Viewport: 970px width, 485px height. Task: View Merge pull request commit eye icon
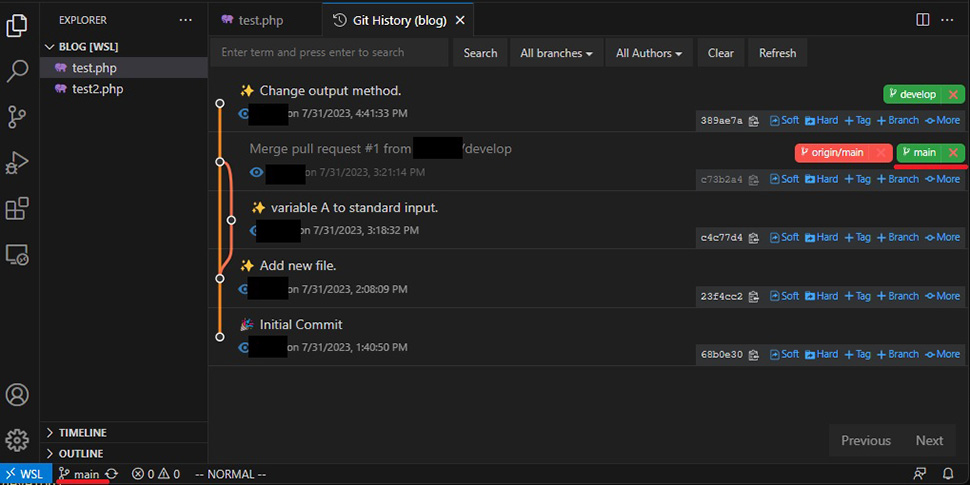256,172
